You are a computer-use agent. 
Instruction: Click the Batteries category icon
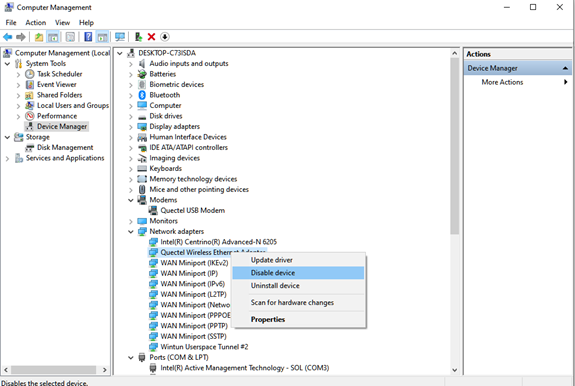pyautogui.click(x=142, y=74)
